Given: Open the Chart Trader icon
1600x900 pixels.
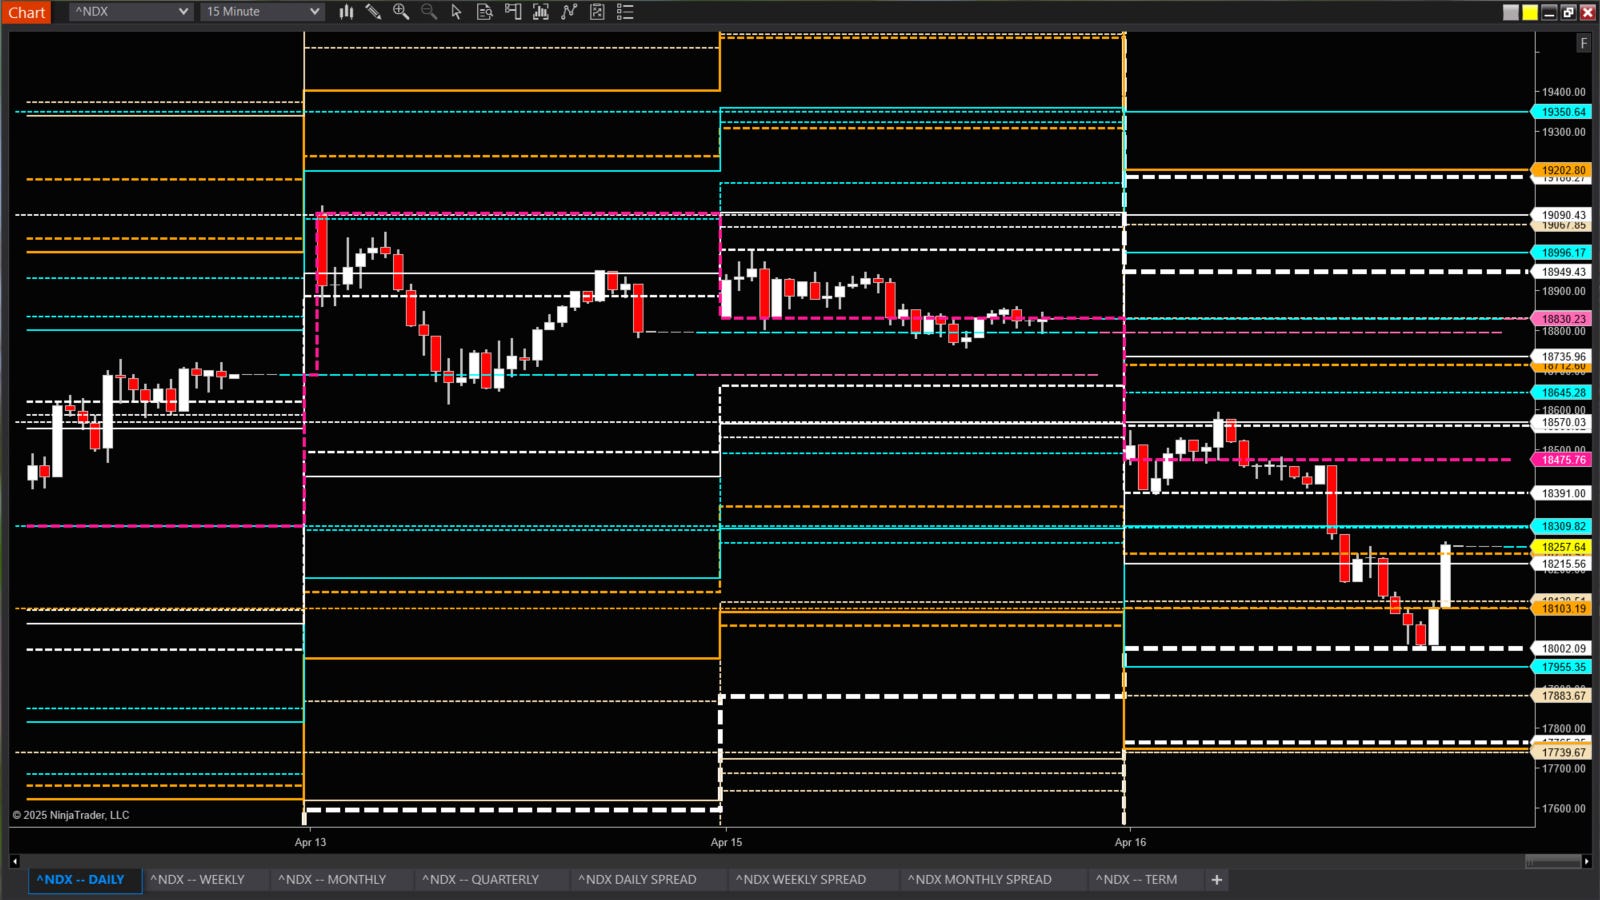Looking at the screenshot, I should pos(513,12).
